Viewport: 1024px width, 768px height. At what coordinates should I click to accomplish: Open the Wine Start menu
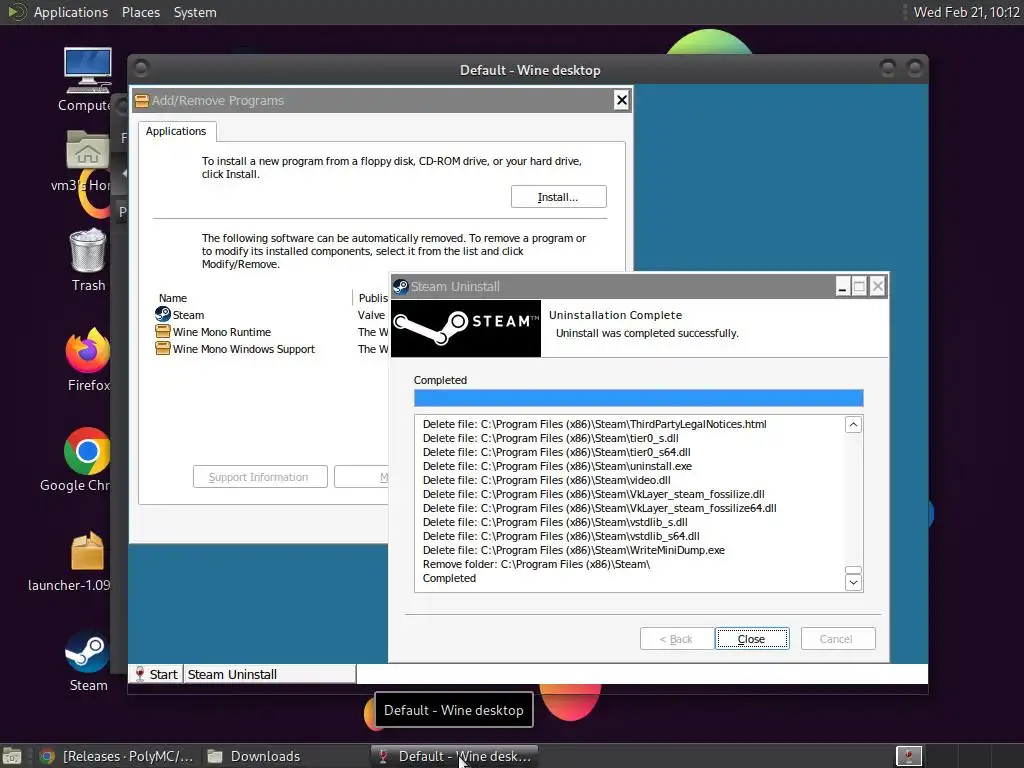tap(156, 674)
